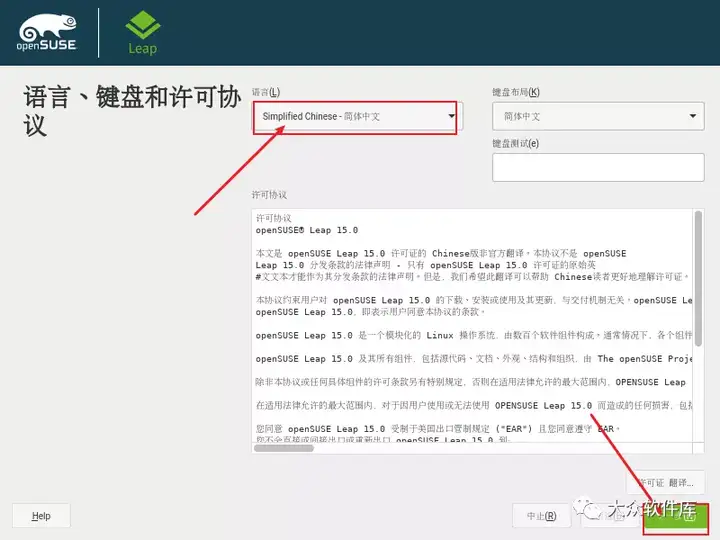Open the Simplified Chinese language dropdown
Viewport: 720px width, 540px height.
357,117
